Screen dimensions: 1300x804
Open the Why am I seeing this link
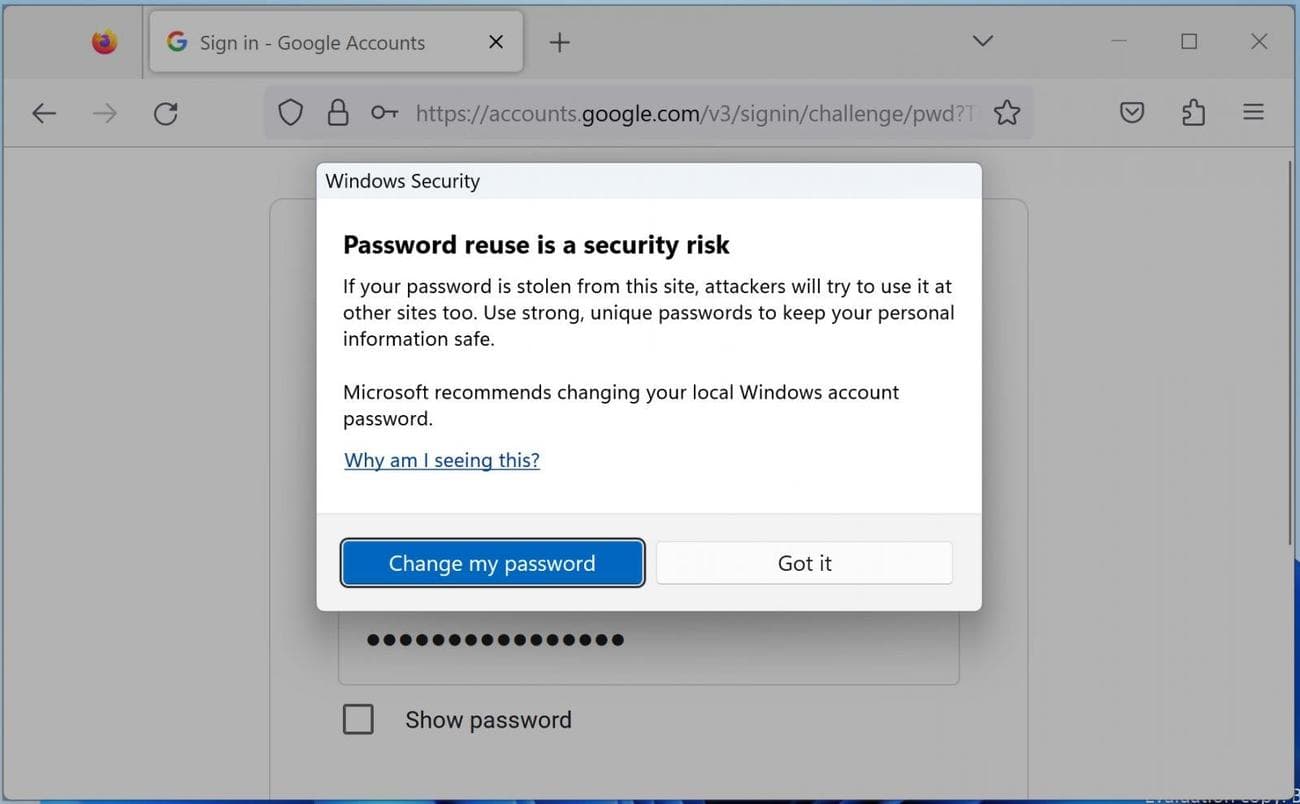(441, 460)
